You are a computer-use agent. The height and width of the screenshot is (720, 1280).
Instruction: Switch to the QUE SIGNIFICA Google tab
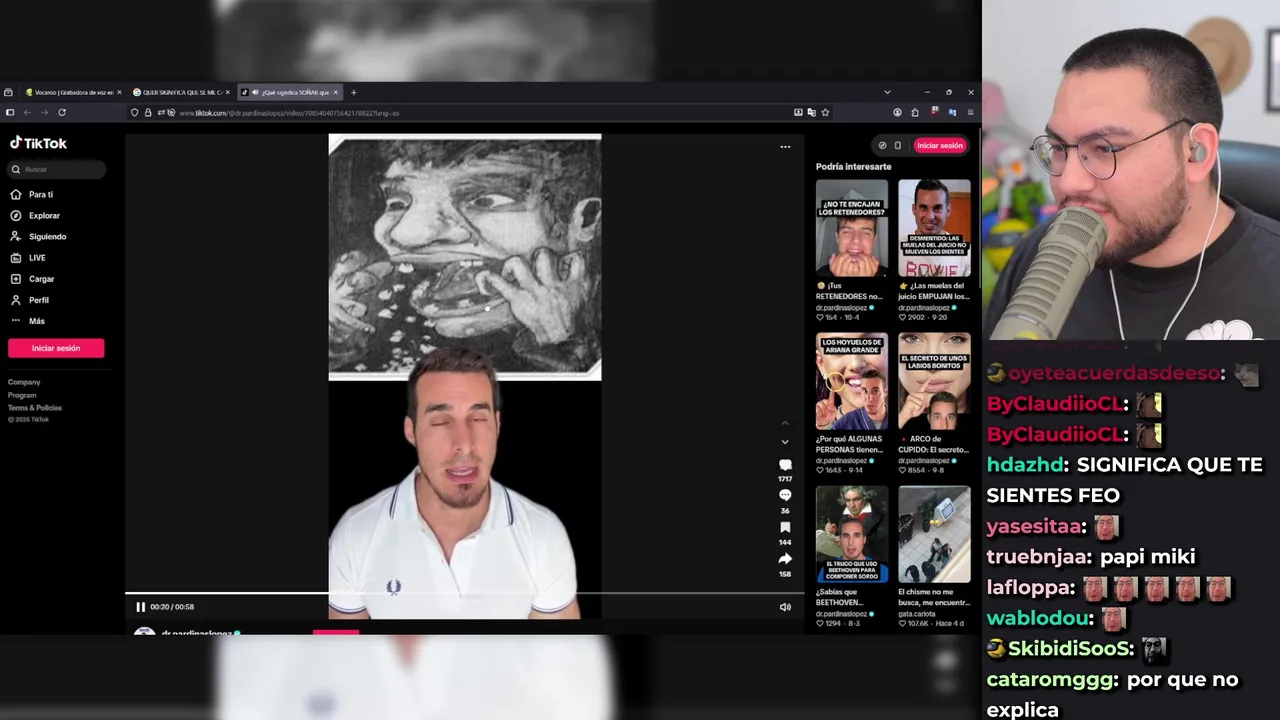[180, 92]
